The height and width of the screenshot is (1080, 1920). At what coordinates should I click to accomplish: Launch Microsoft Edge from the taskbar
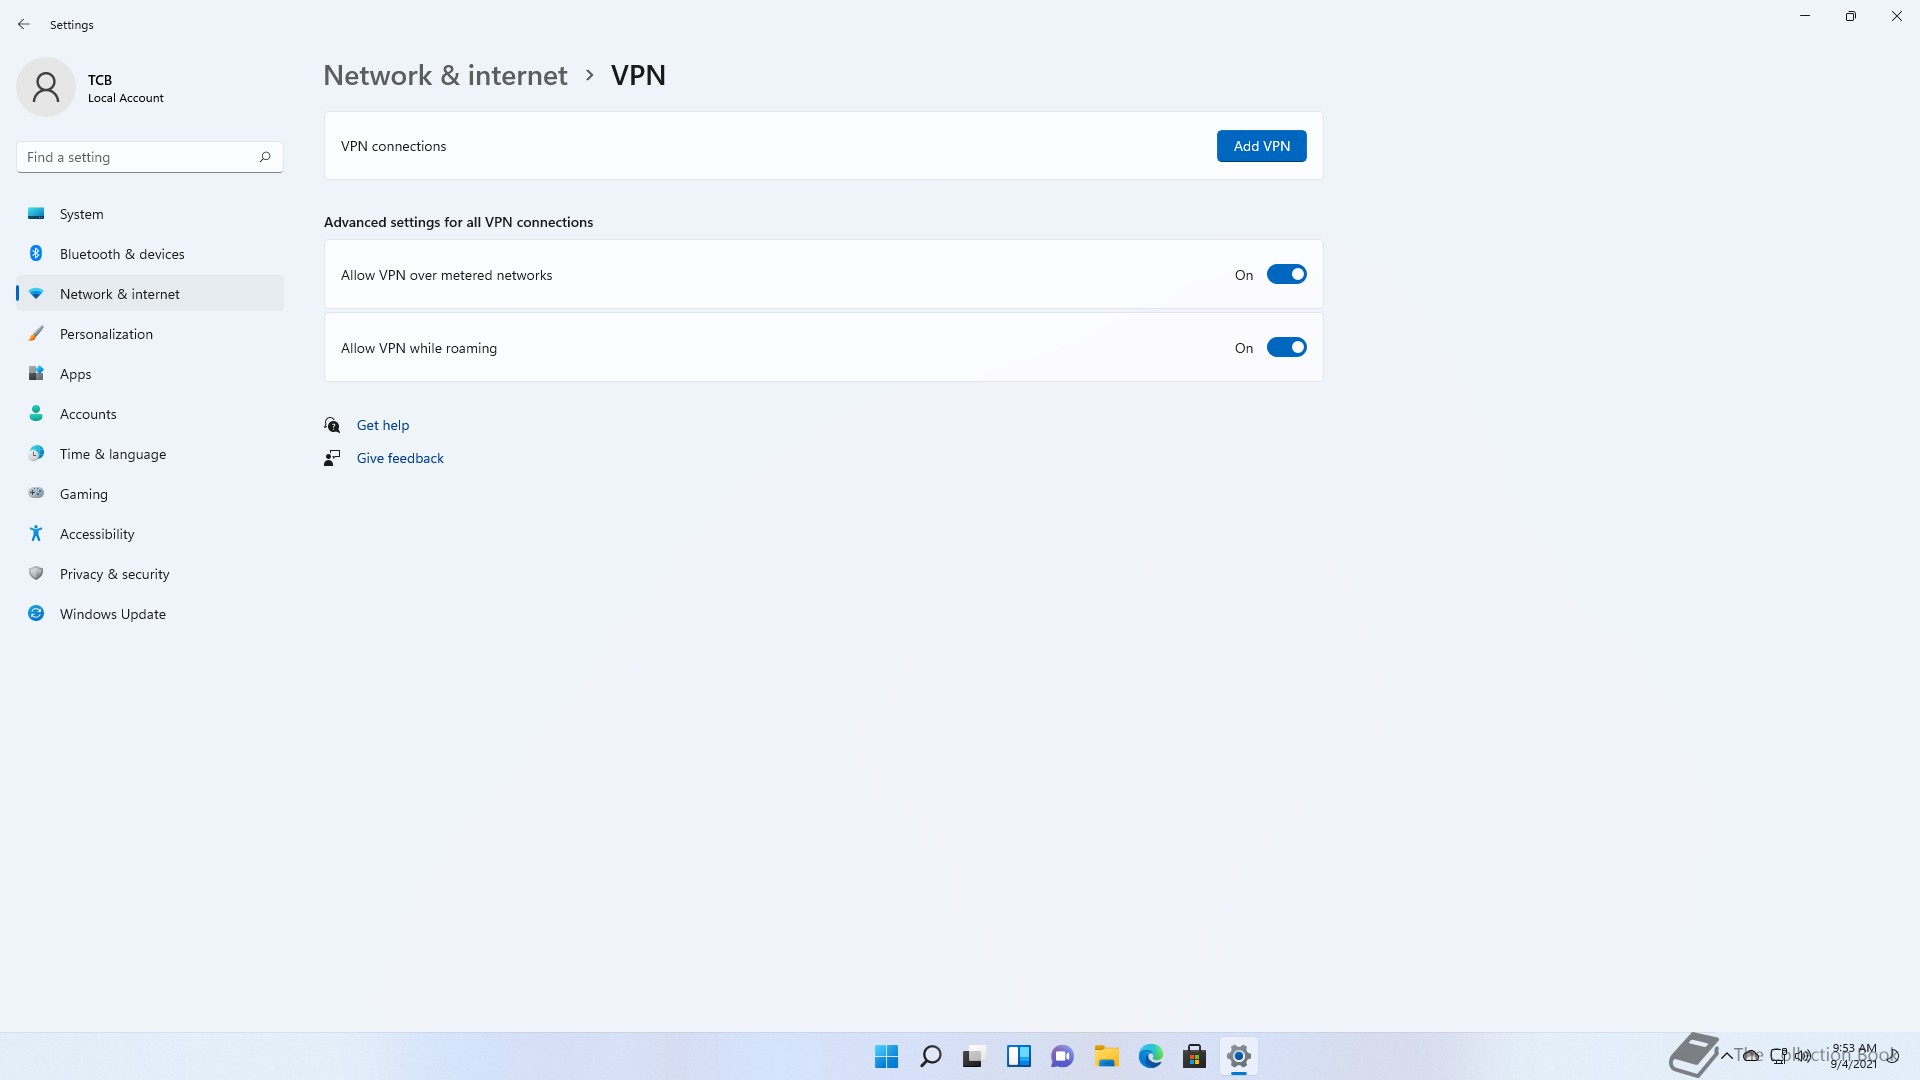tap(1150, 1056)
